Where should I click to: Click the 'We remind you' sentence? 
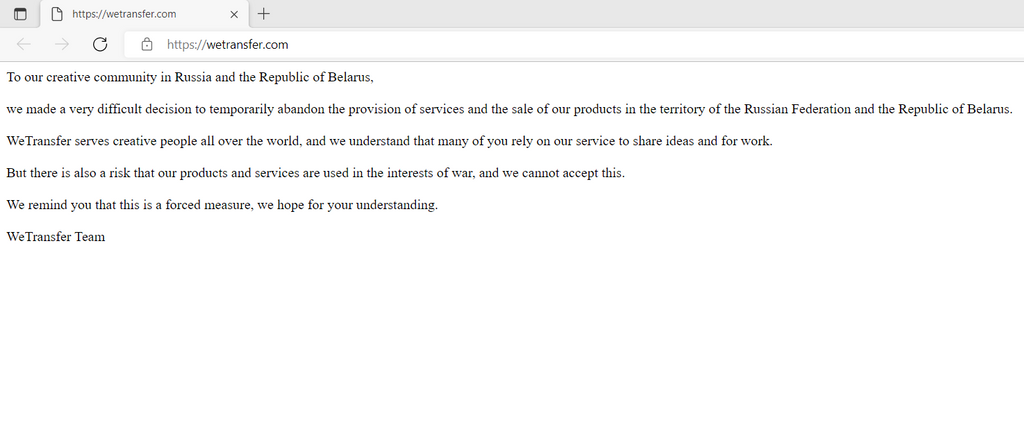pos(222,205)
